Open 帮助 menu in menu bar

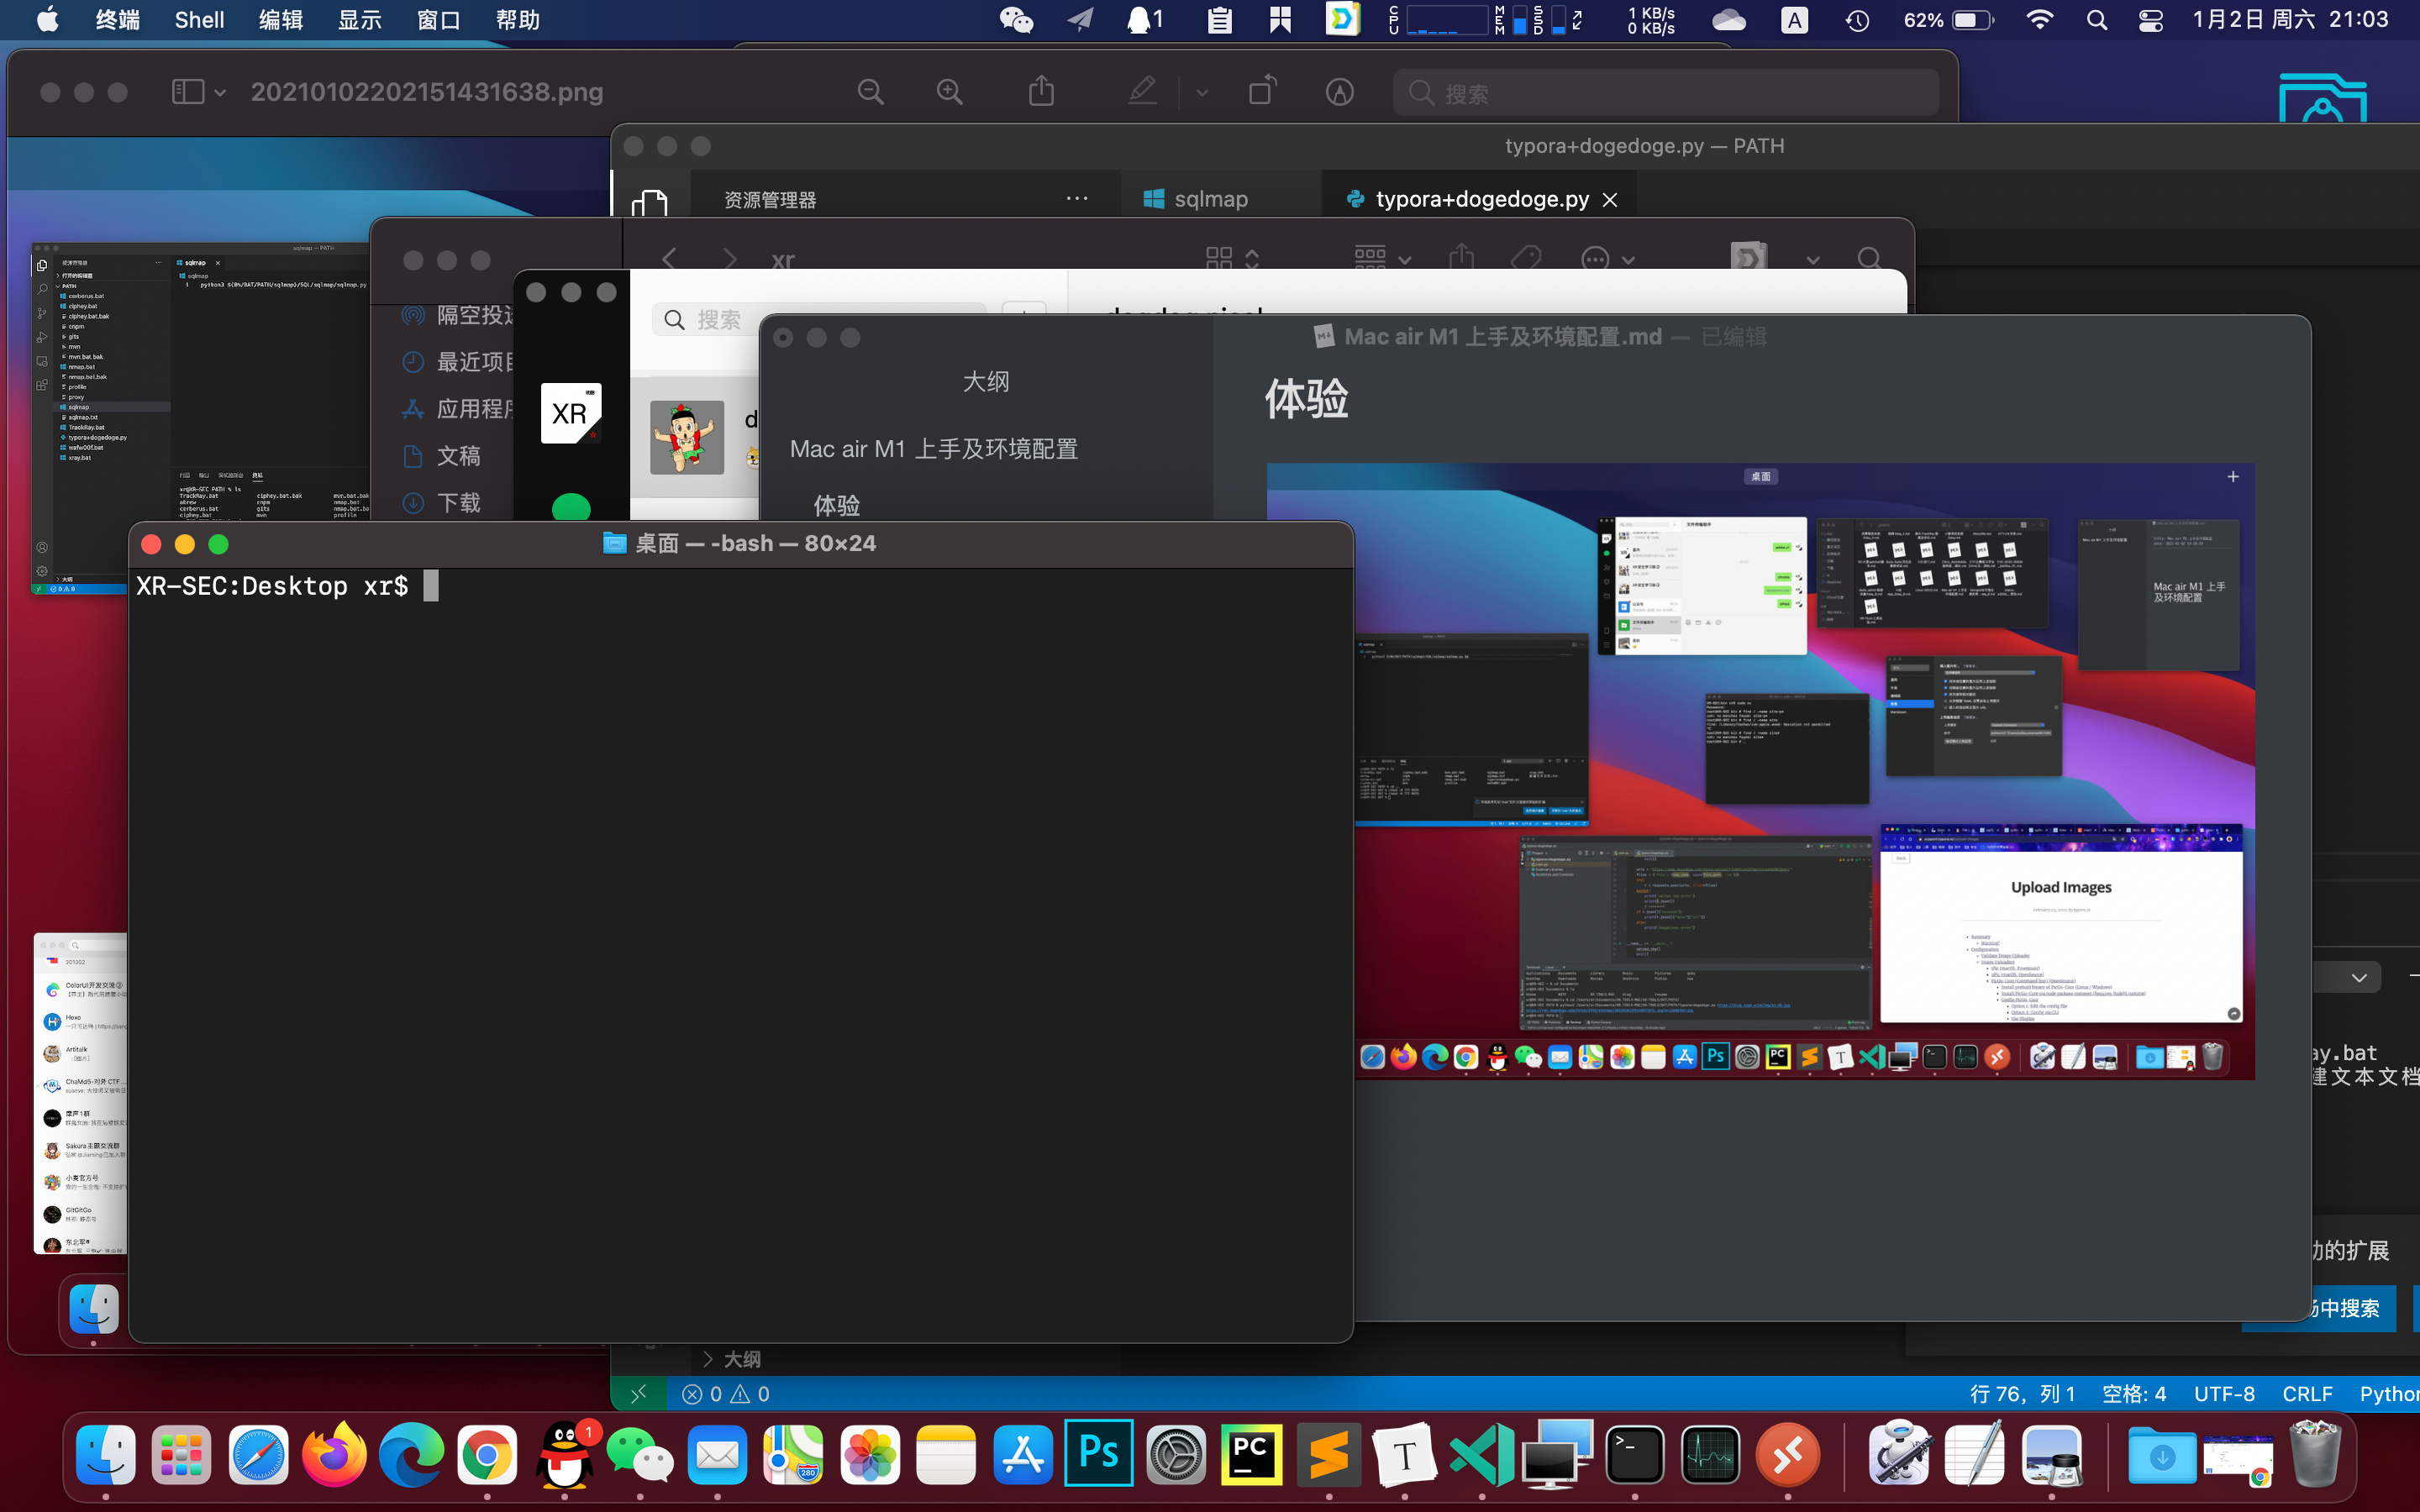[x=517, y=20]
